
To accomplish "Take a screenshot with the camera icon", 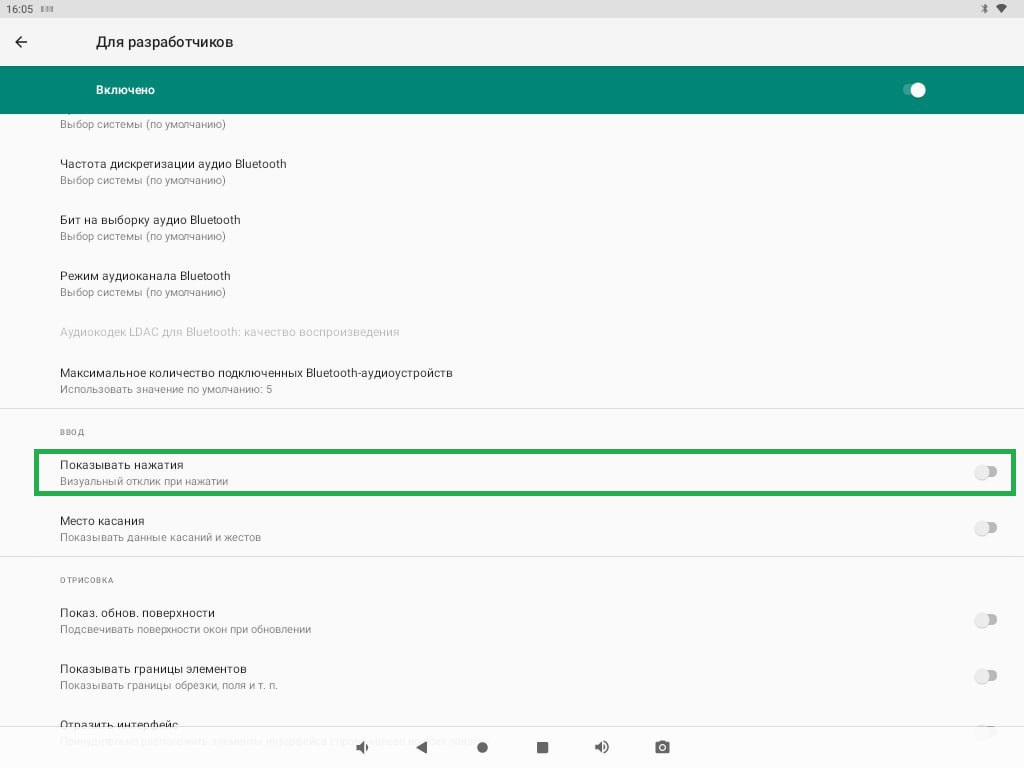I will pyautogui.click(x=662, y=747).
